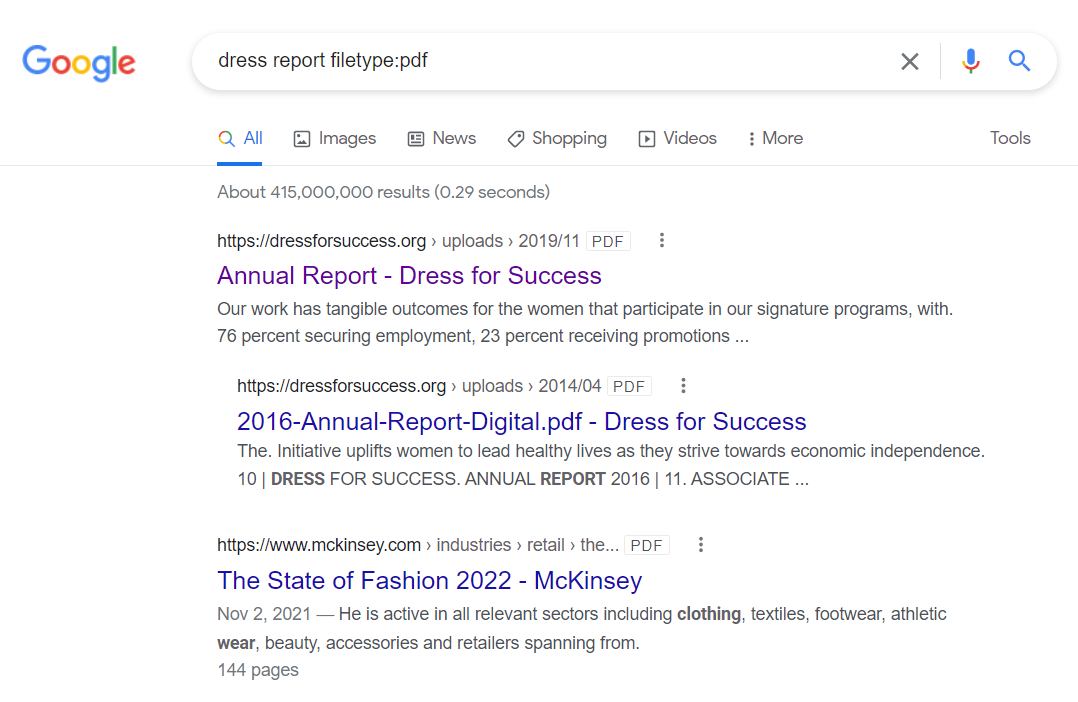The image size is (1078, 702).
Task: Open the News tab
Action: click(441, 138)
